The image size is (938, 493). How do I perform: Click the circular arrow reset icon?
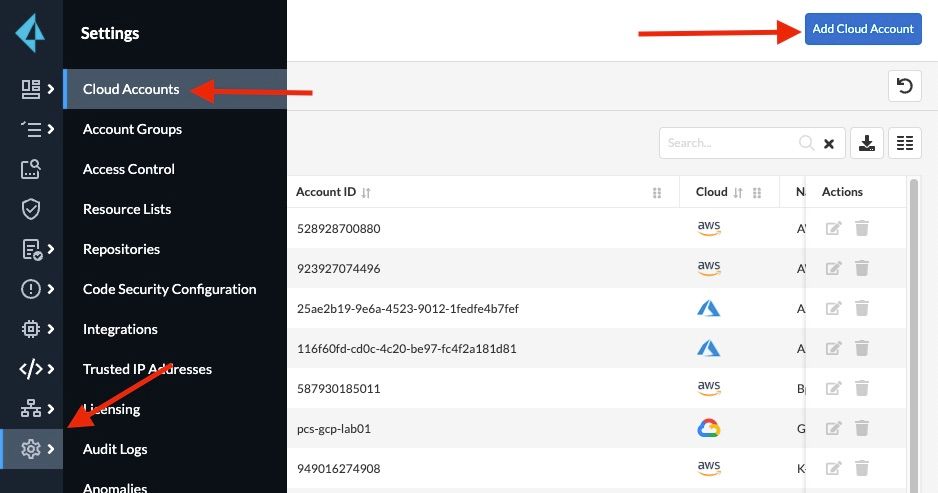click(x=904, y=86)
